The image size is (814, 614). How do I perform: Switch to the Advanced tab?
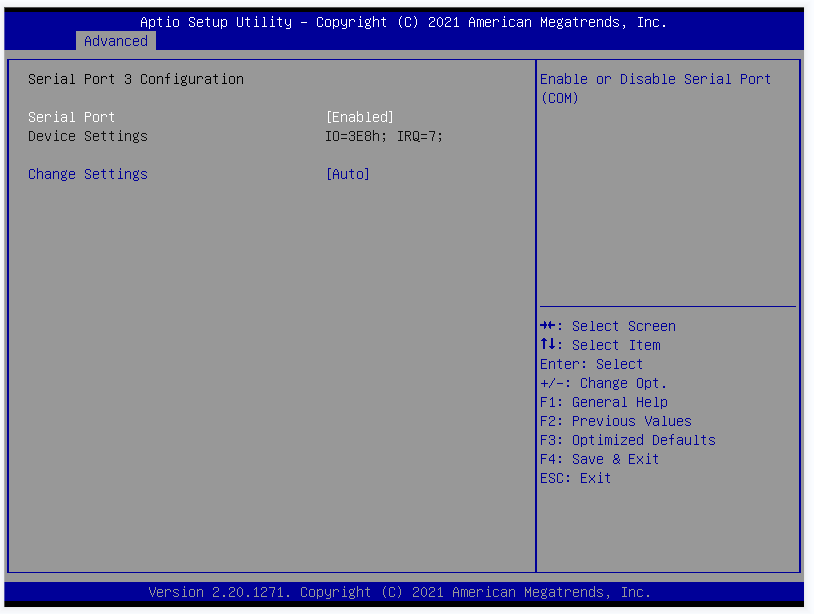click(116, 41)
